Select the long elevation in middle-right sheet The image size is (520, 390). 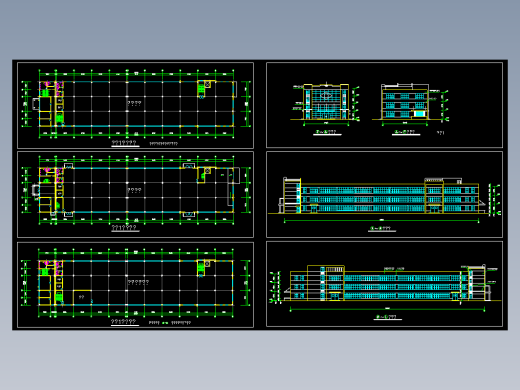(384, 199)
